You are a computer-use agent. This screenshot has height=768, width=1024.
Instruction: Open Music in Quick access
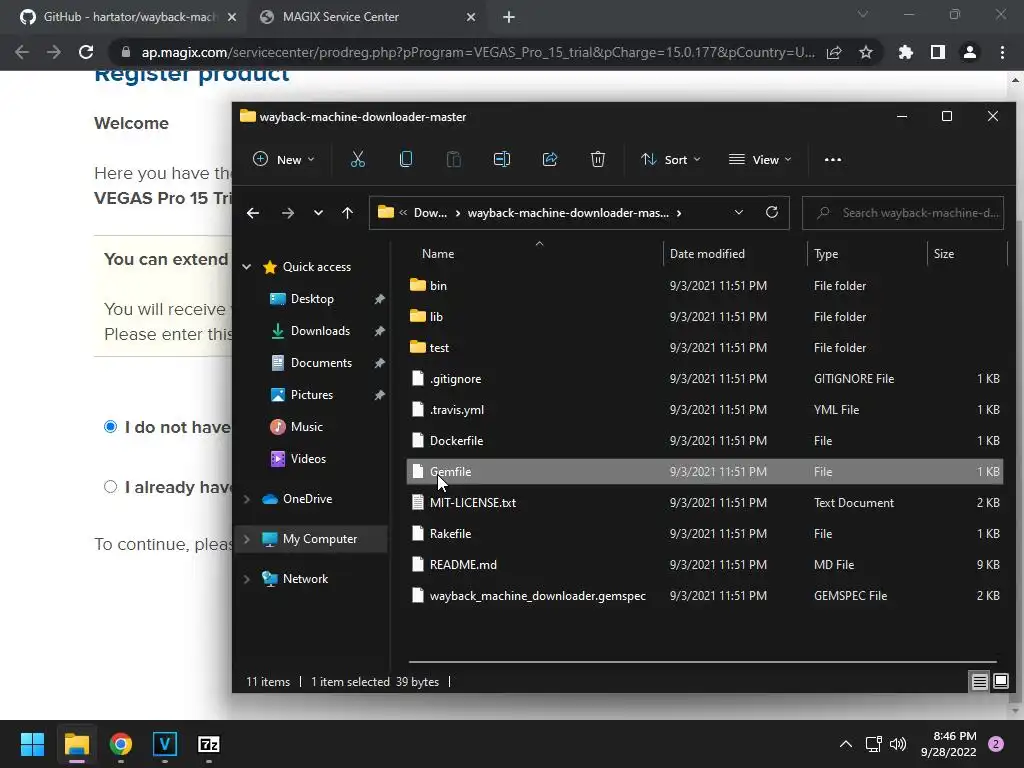[x=306, y=427]
